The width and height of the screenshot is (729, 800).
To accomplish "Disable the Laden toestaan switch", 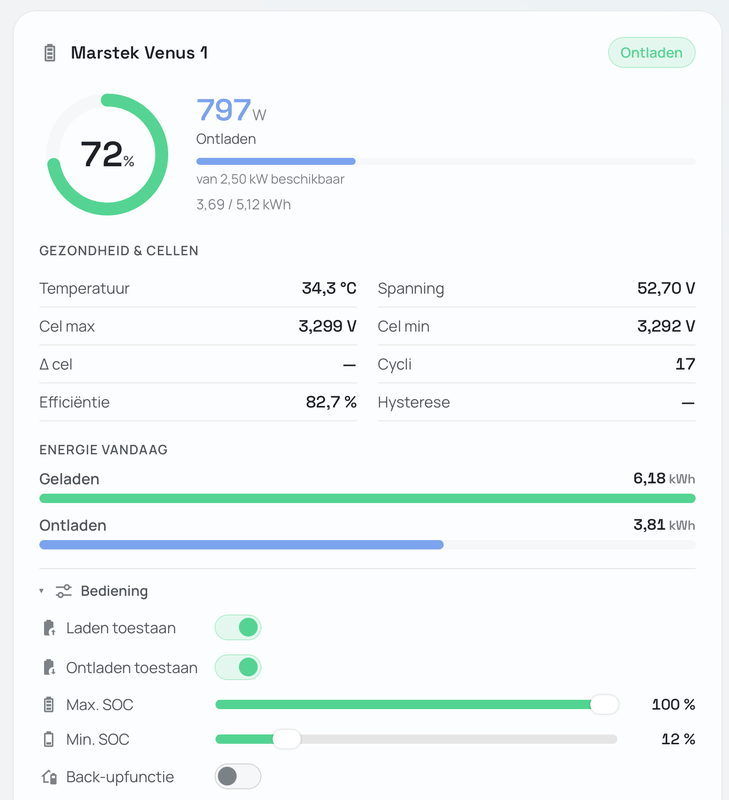I will point(238,628).
